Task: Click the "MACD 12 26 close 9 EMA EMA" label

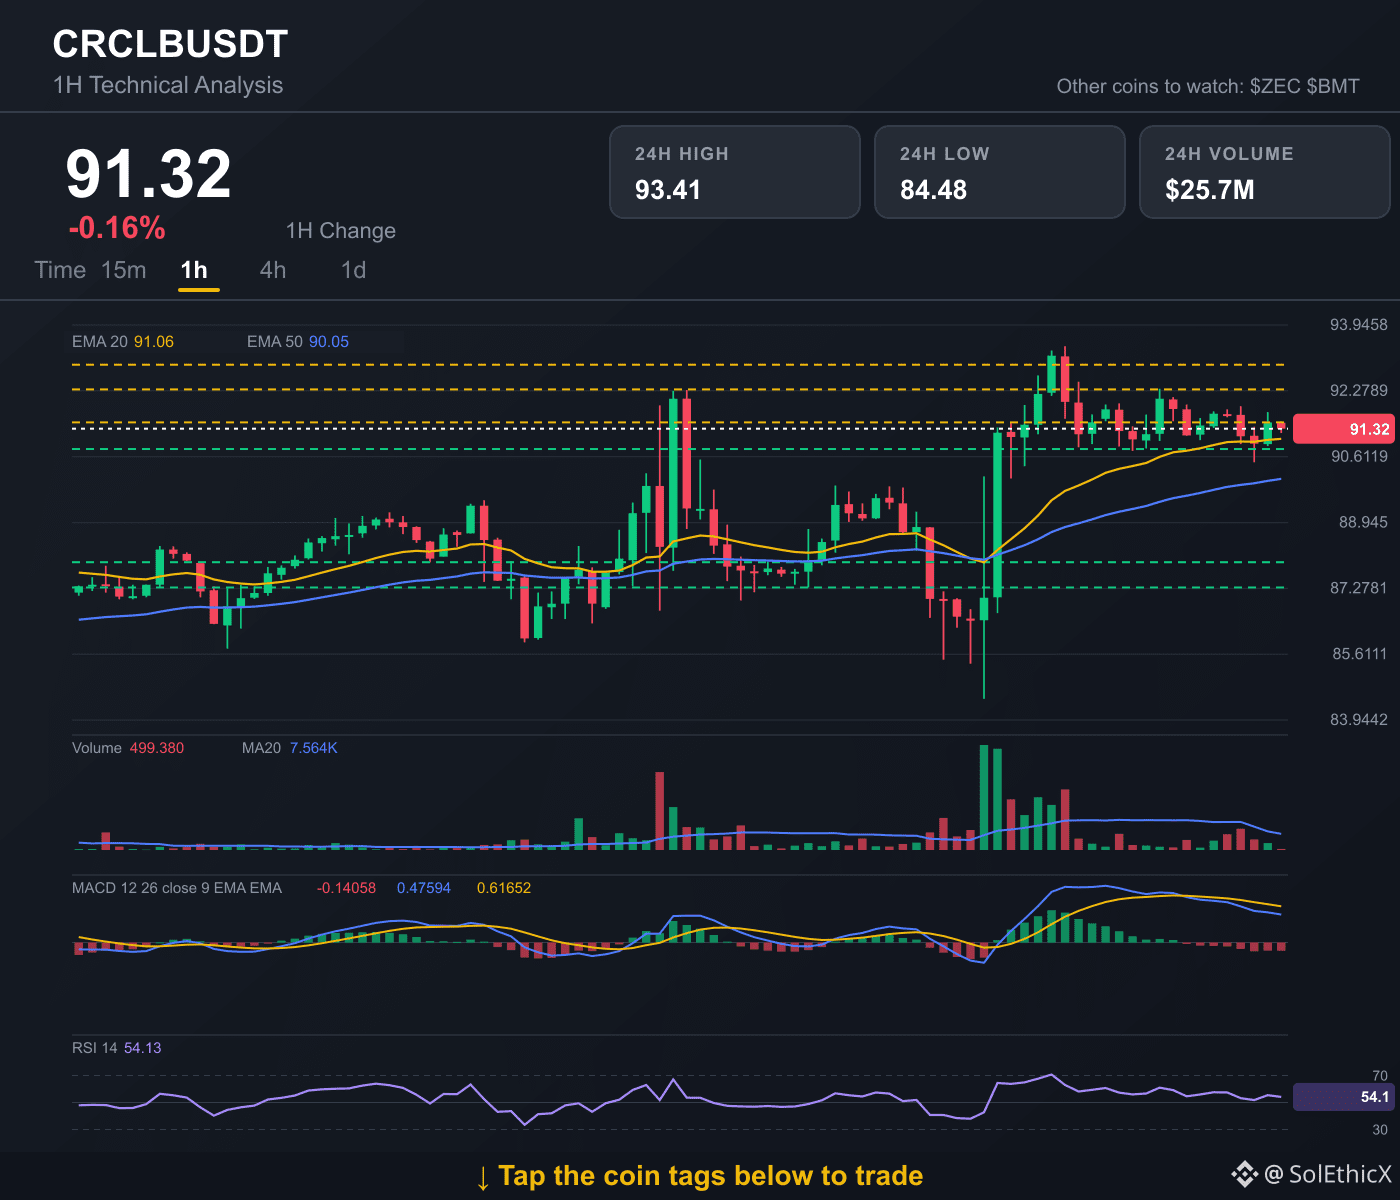Action: click(177, 888)
